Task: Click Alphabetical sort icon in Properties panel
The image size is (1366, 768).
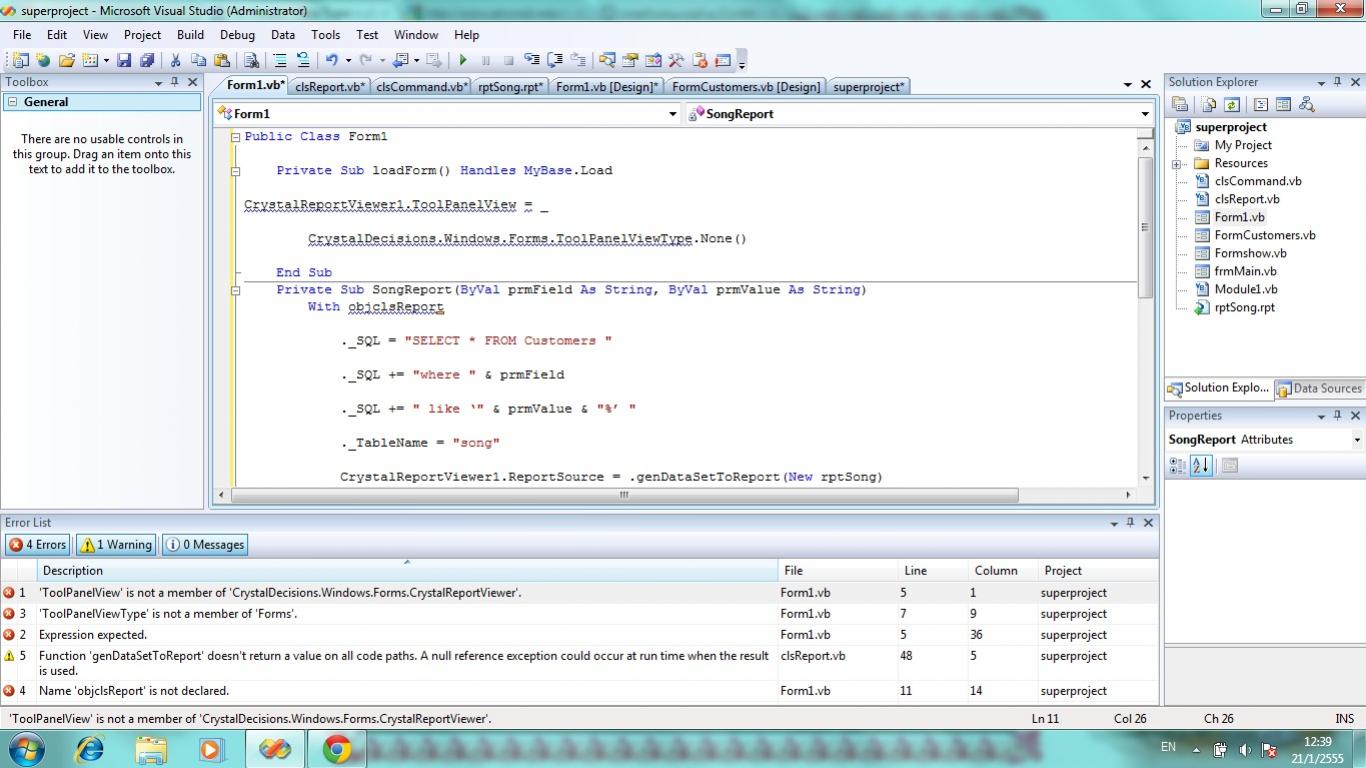Action: [1201, 465]
